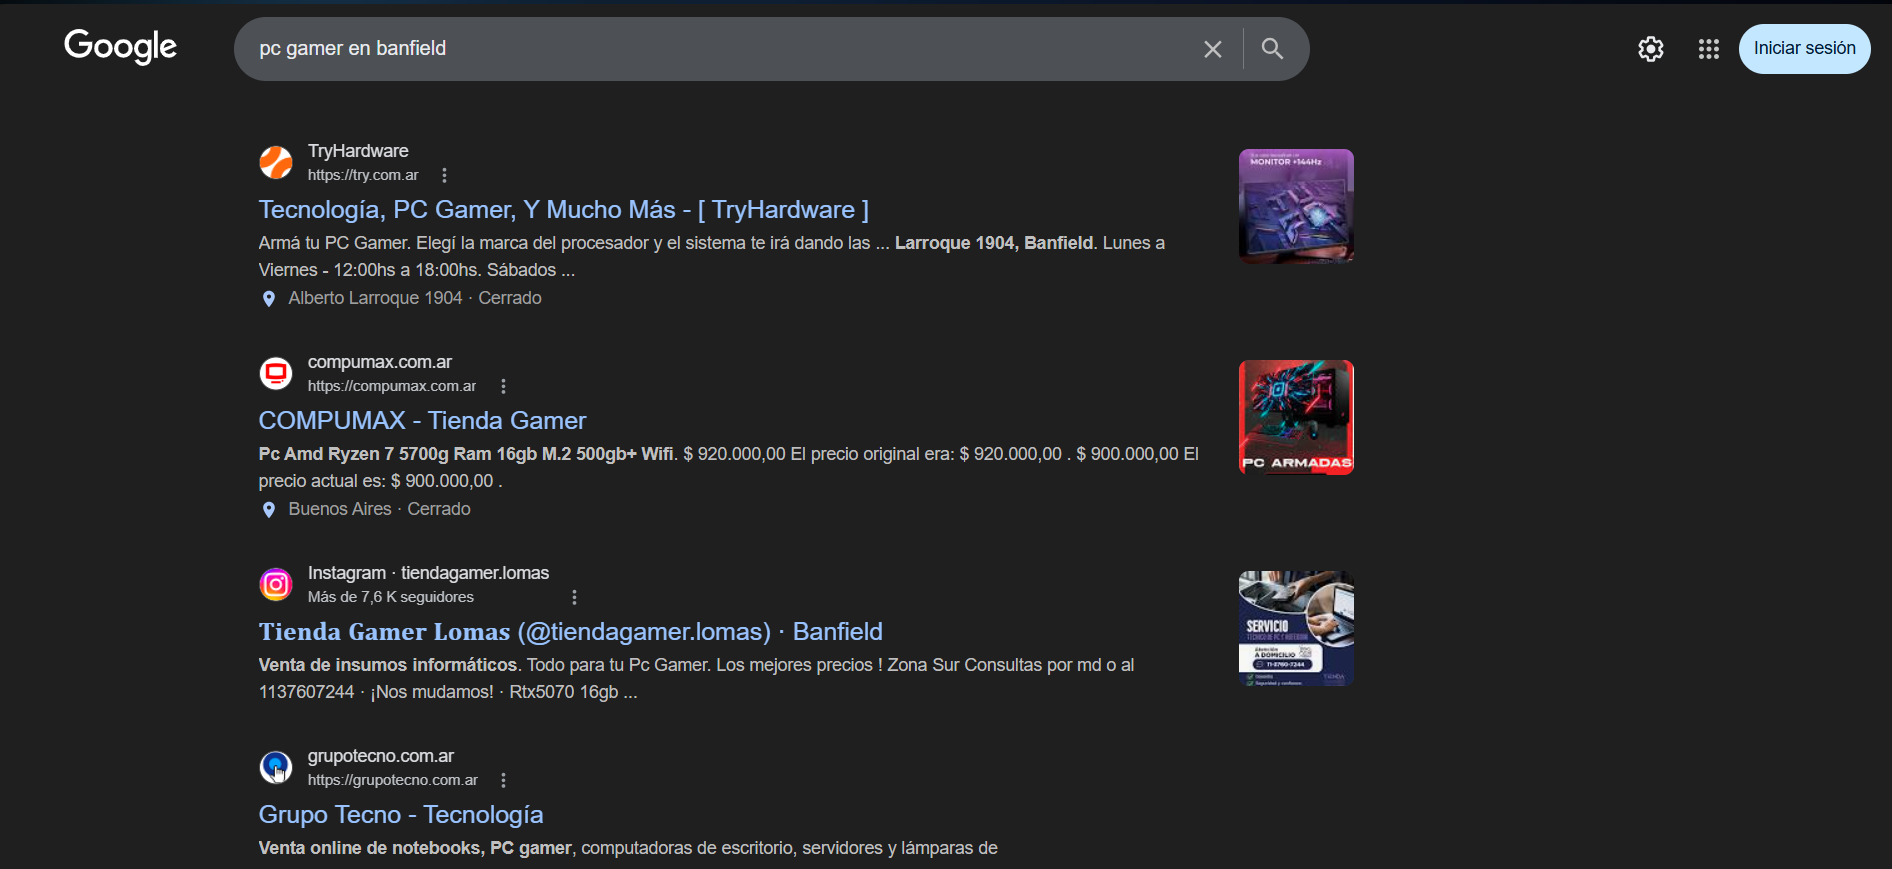Viewport: 1892px width, 869px height.
Task: Open the Google apps grid
Action: click(x=1708, y=49)
